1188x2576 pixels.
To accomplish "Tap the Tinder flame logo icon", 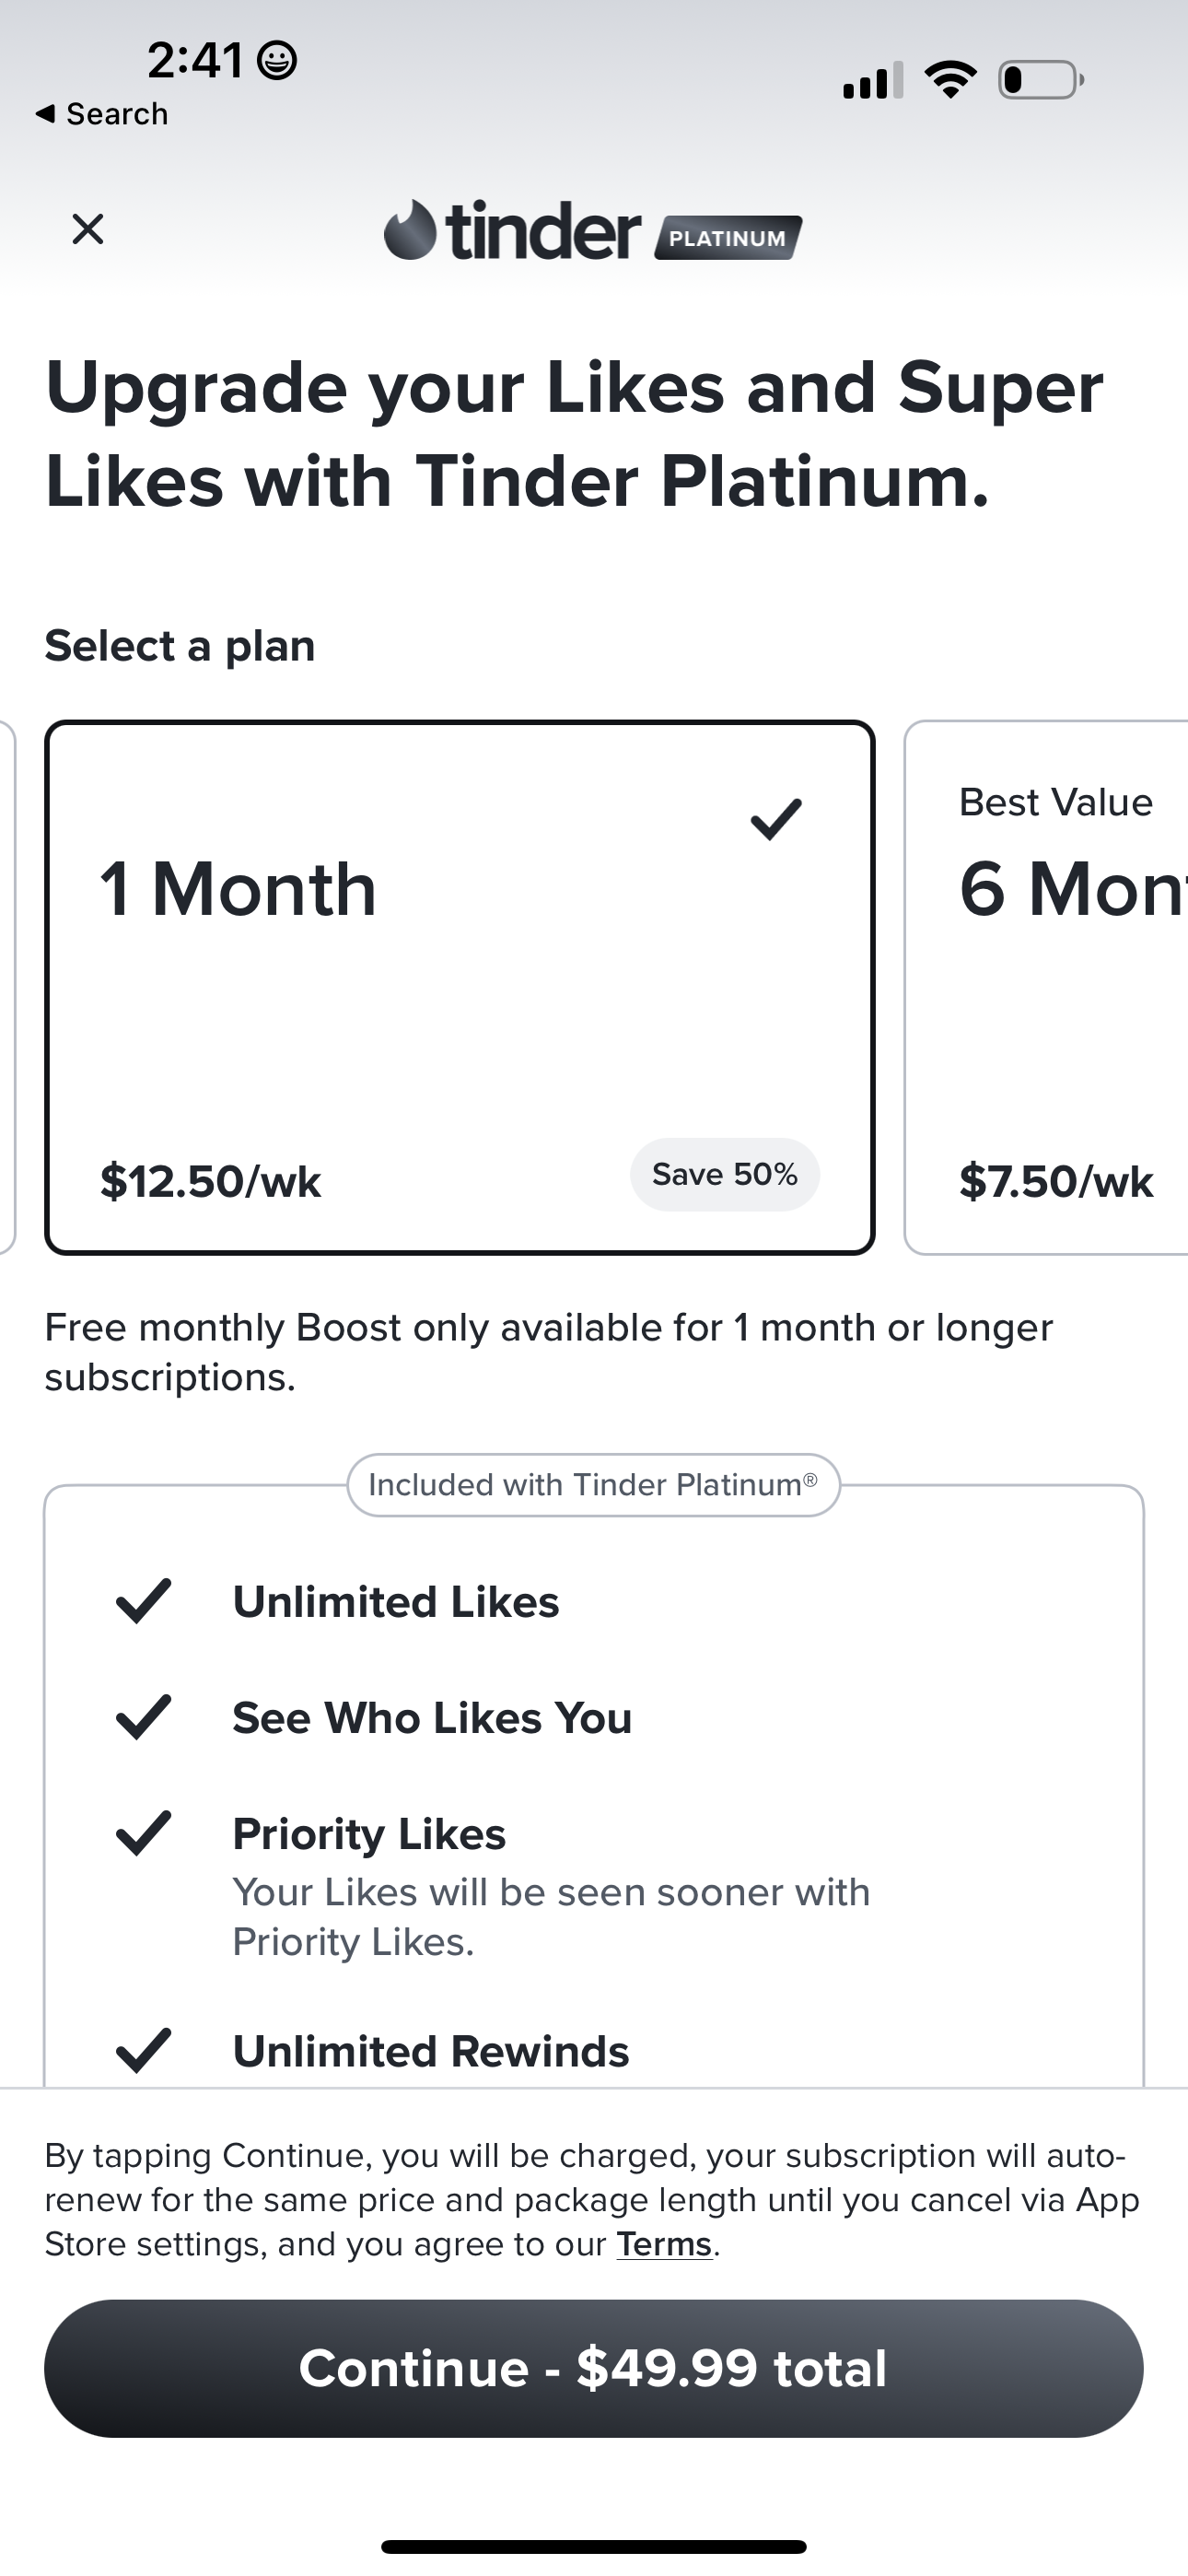I will coord(410,230).
